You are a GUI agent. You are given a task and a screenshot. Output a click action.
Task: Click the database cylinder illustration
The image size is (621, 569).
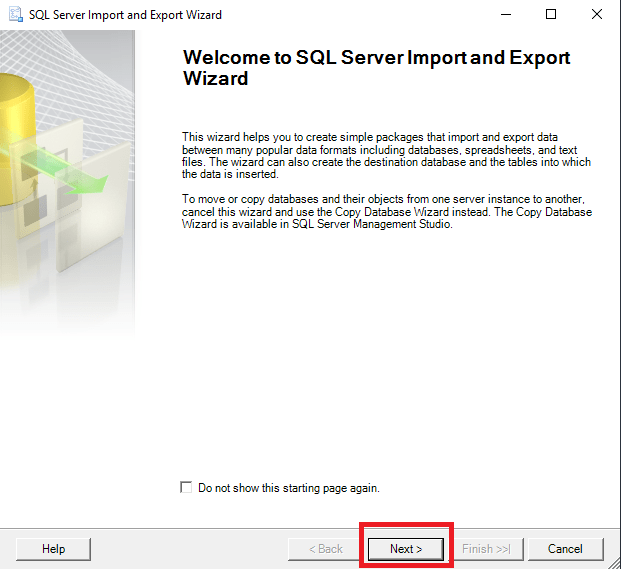point(16,139)
